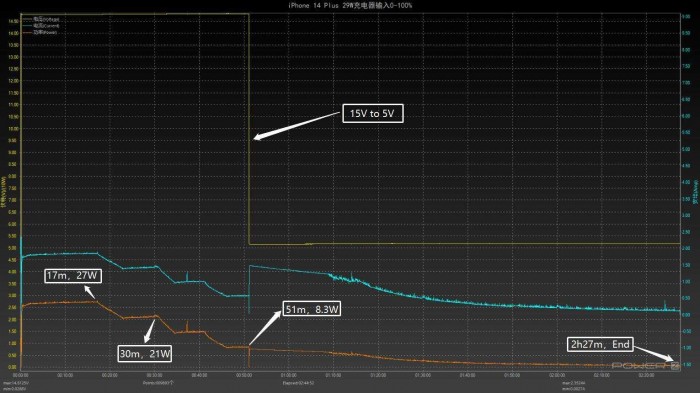Click the max voltage readout bottom left
The image size is (700, 393).
coord(16,383)
